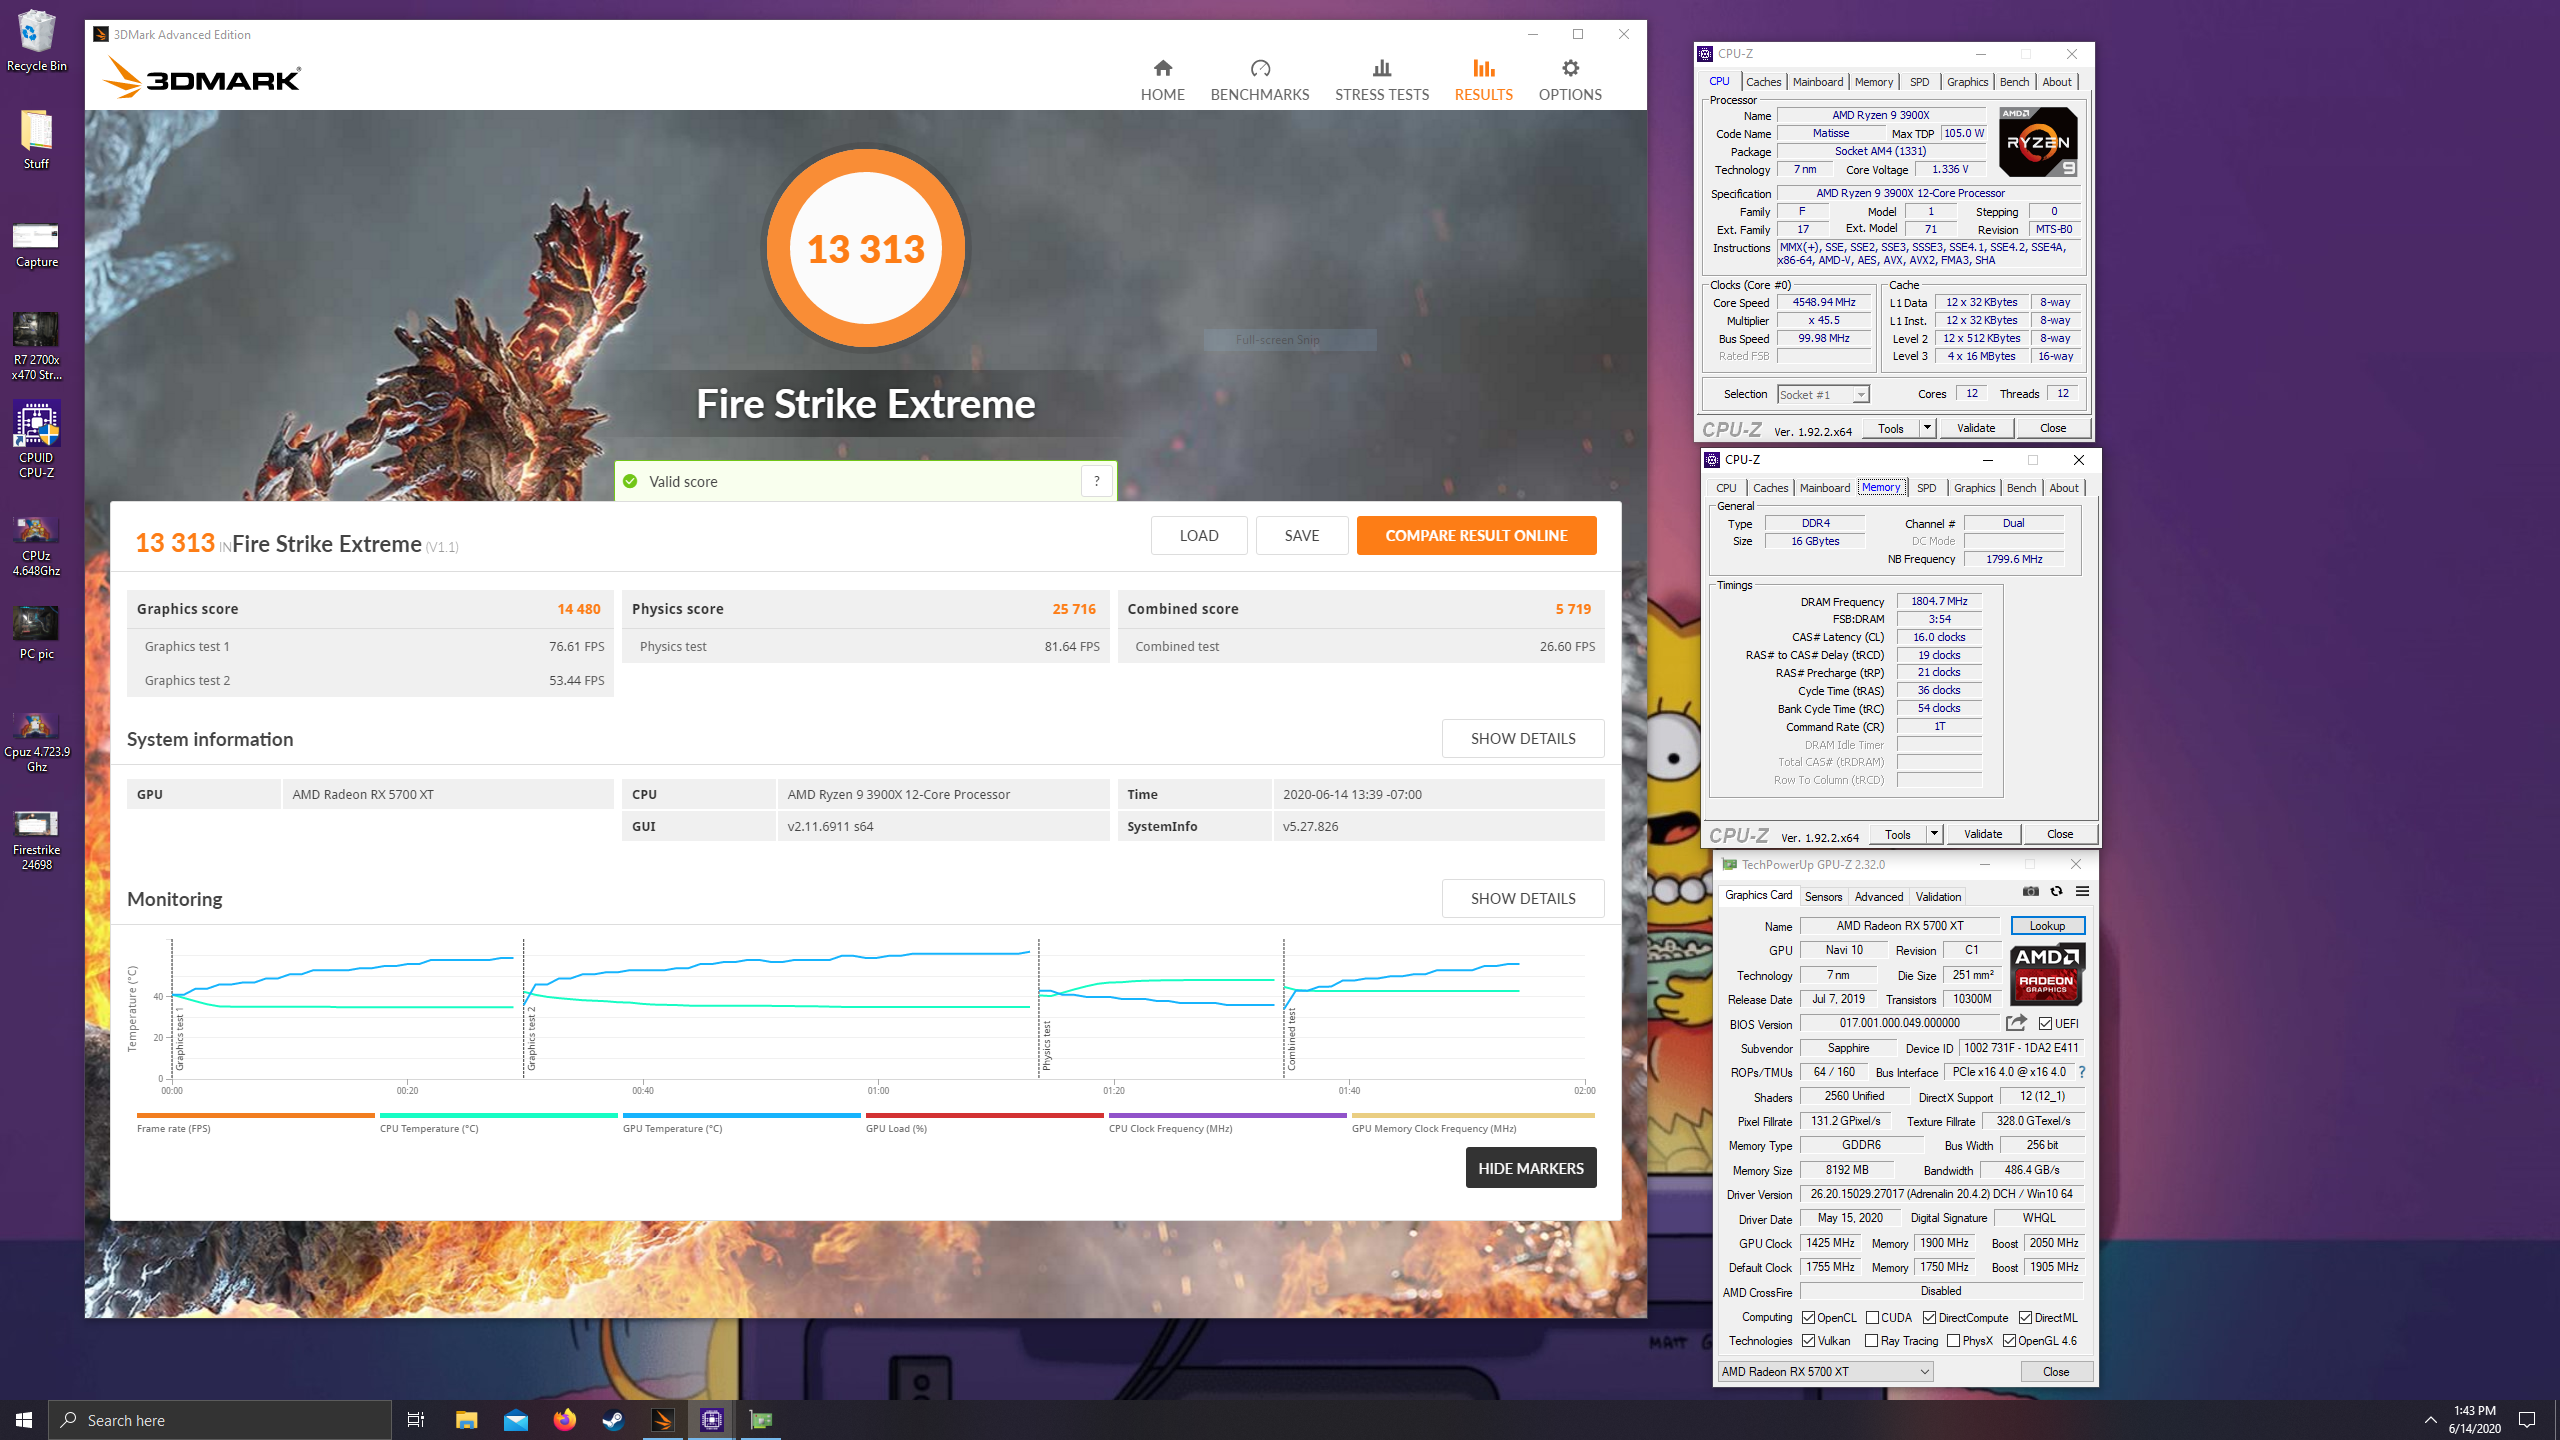Image resolution: width=2560 pixels, height=1440 pixels.
Task: Toggle the PhysX checkbox in GPU-Z
Action: pyautogui.click(x=1953, y=1341)
